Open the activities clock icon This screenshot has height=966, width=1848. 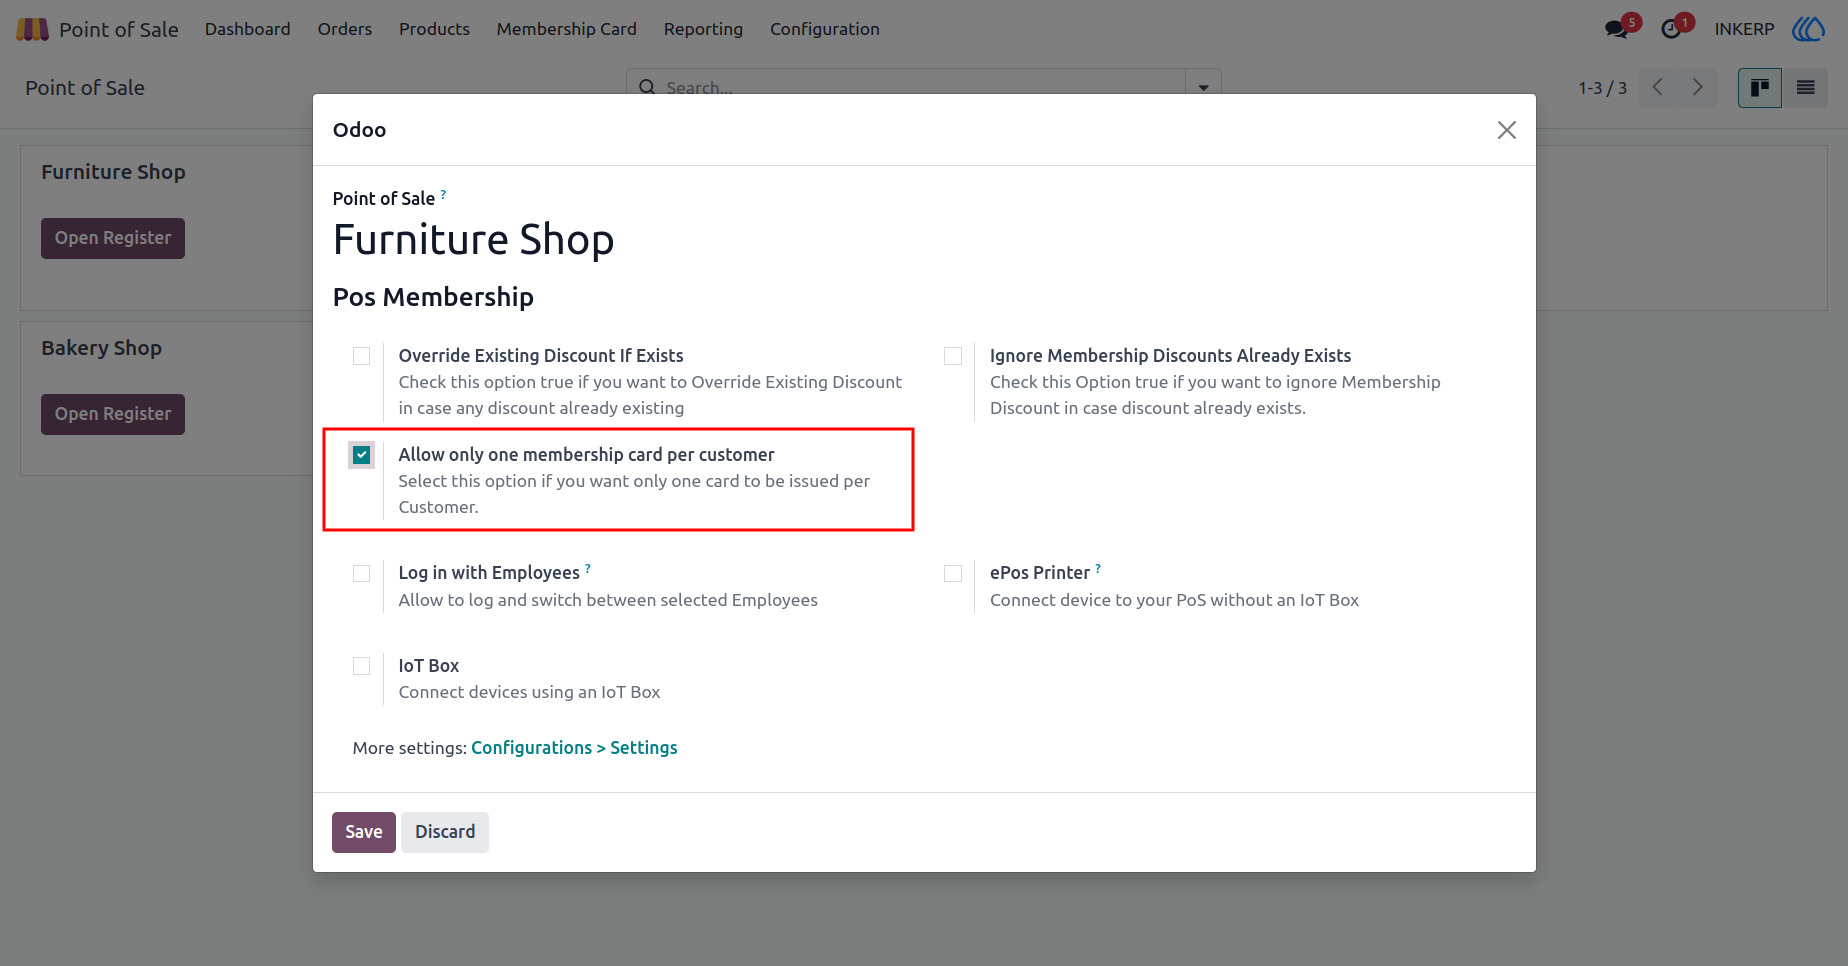[x=1671, y=29]
